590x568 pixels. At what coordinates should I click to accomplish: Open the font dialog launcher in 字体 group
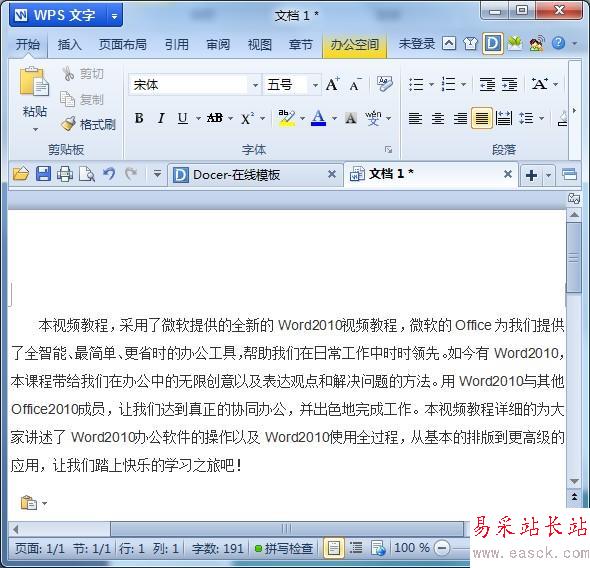click(388, 150)
